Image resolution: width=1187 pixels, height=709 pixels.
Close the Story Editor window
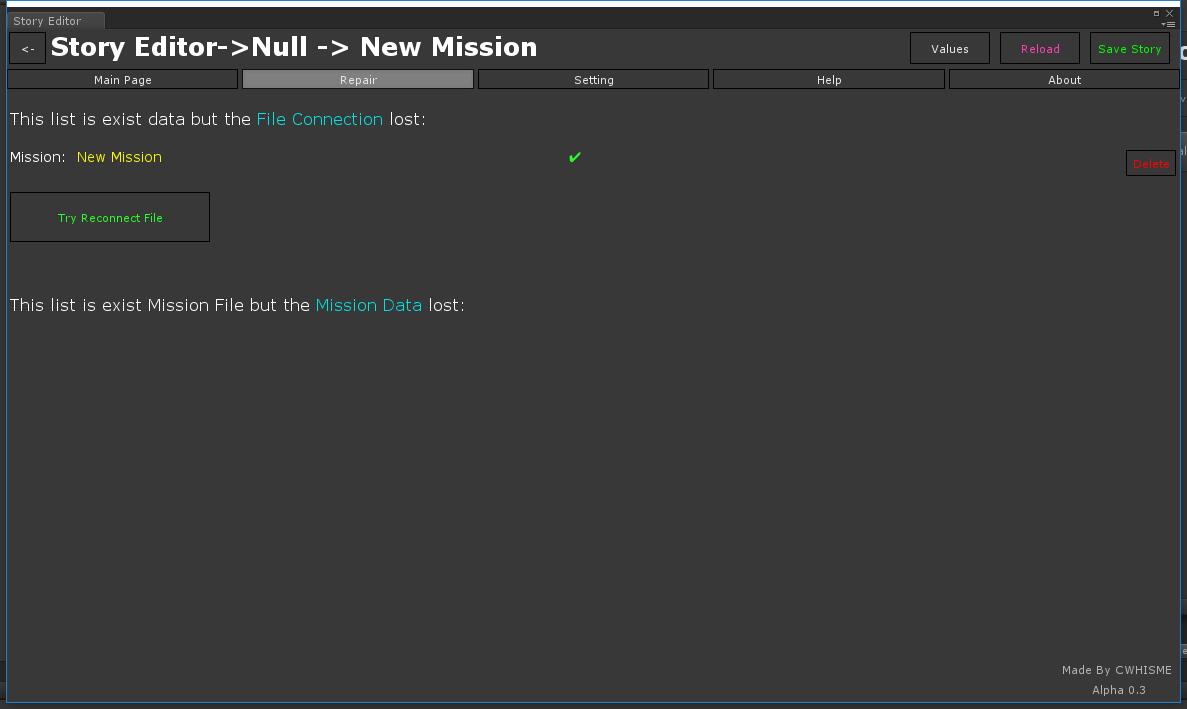[1170, 13]
